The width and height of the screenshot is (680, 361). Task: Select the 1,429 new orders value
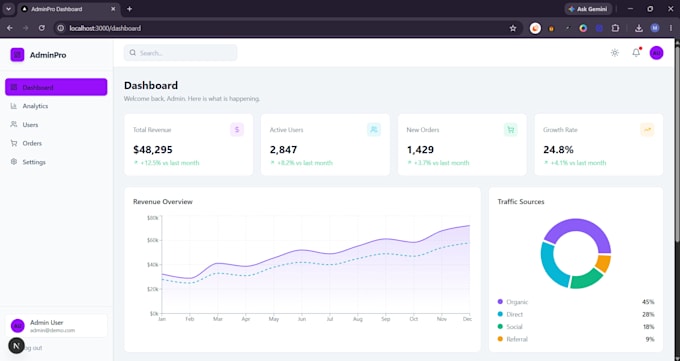point(420,150)
